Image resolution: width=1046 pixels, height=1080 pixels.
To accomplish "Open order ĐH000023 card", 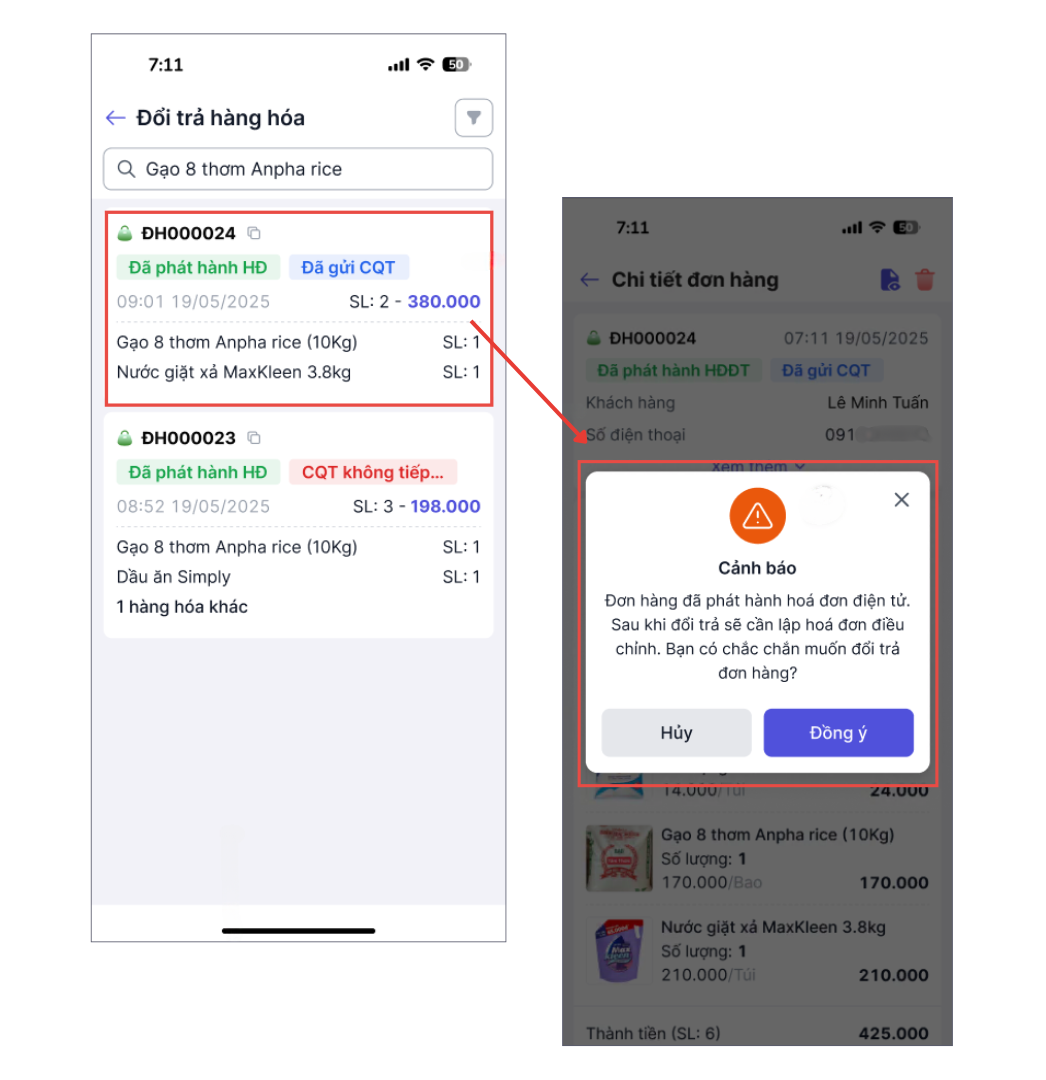I will [298, 525].
